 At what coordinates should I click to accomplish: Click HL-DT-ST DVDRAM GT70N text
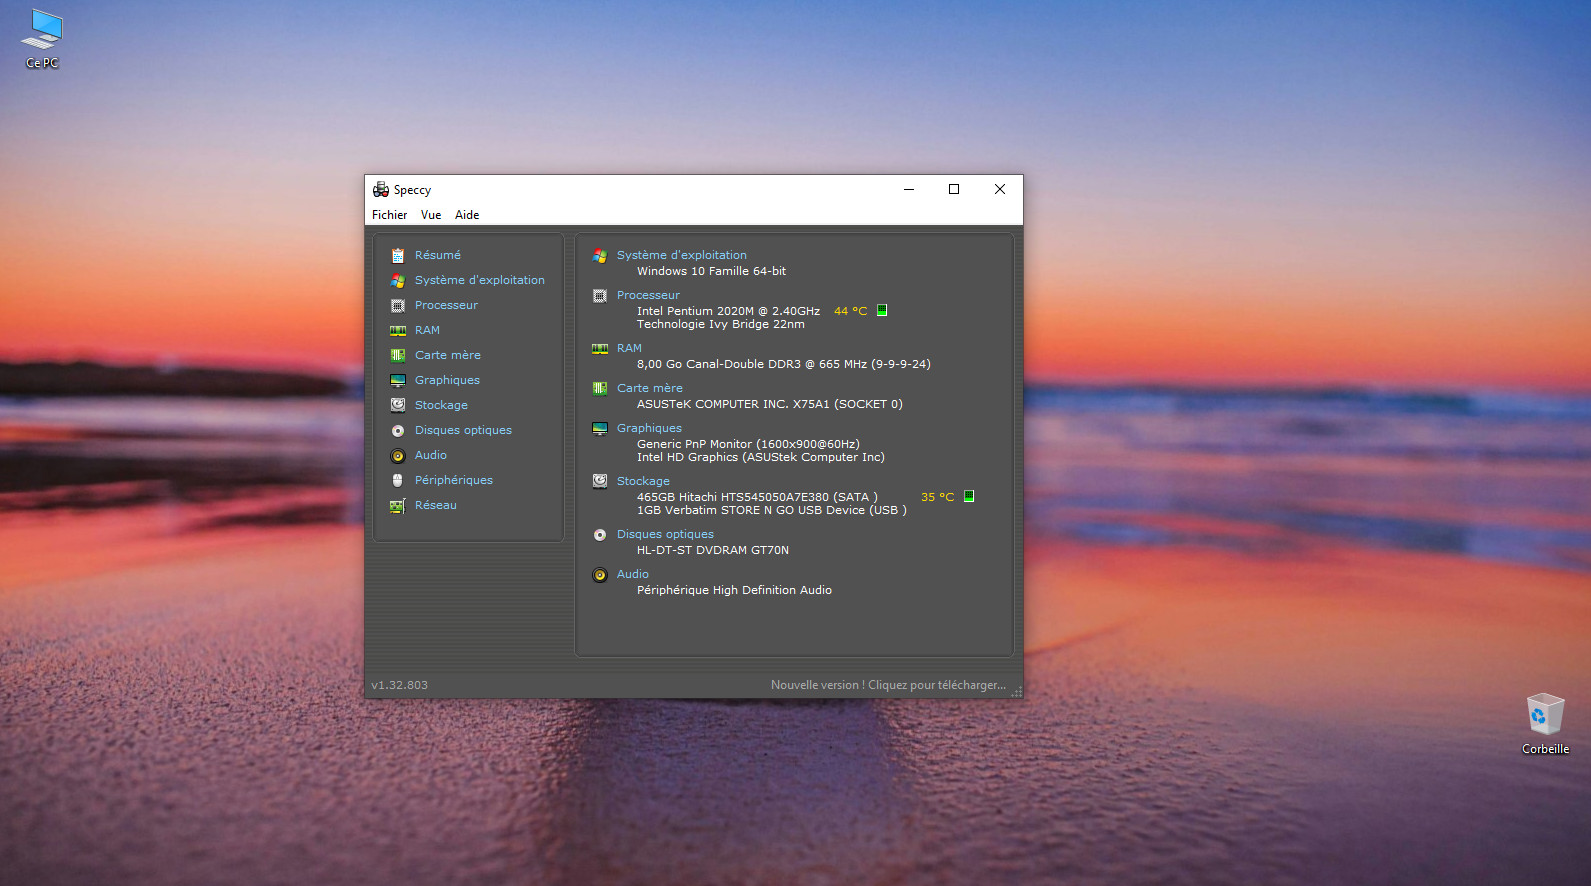tap(713, 550)
